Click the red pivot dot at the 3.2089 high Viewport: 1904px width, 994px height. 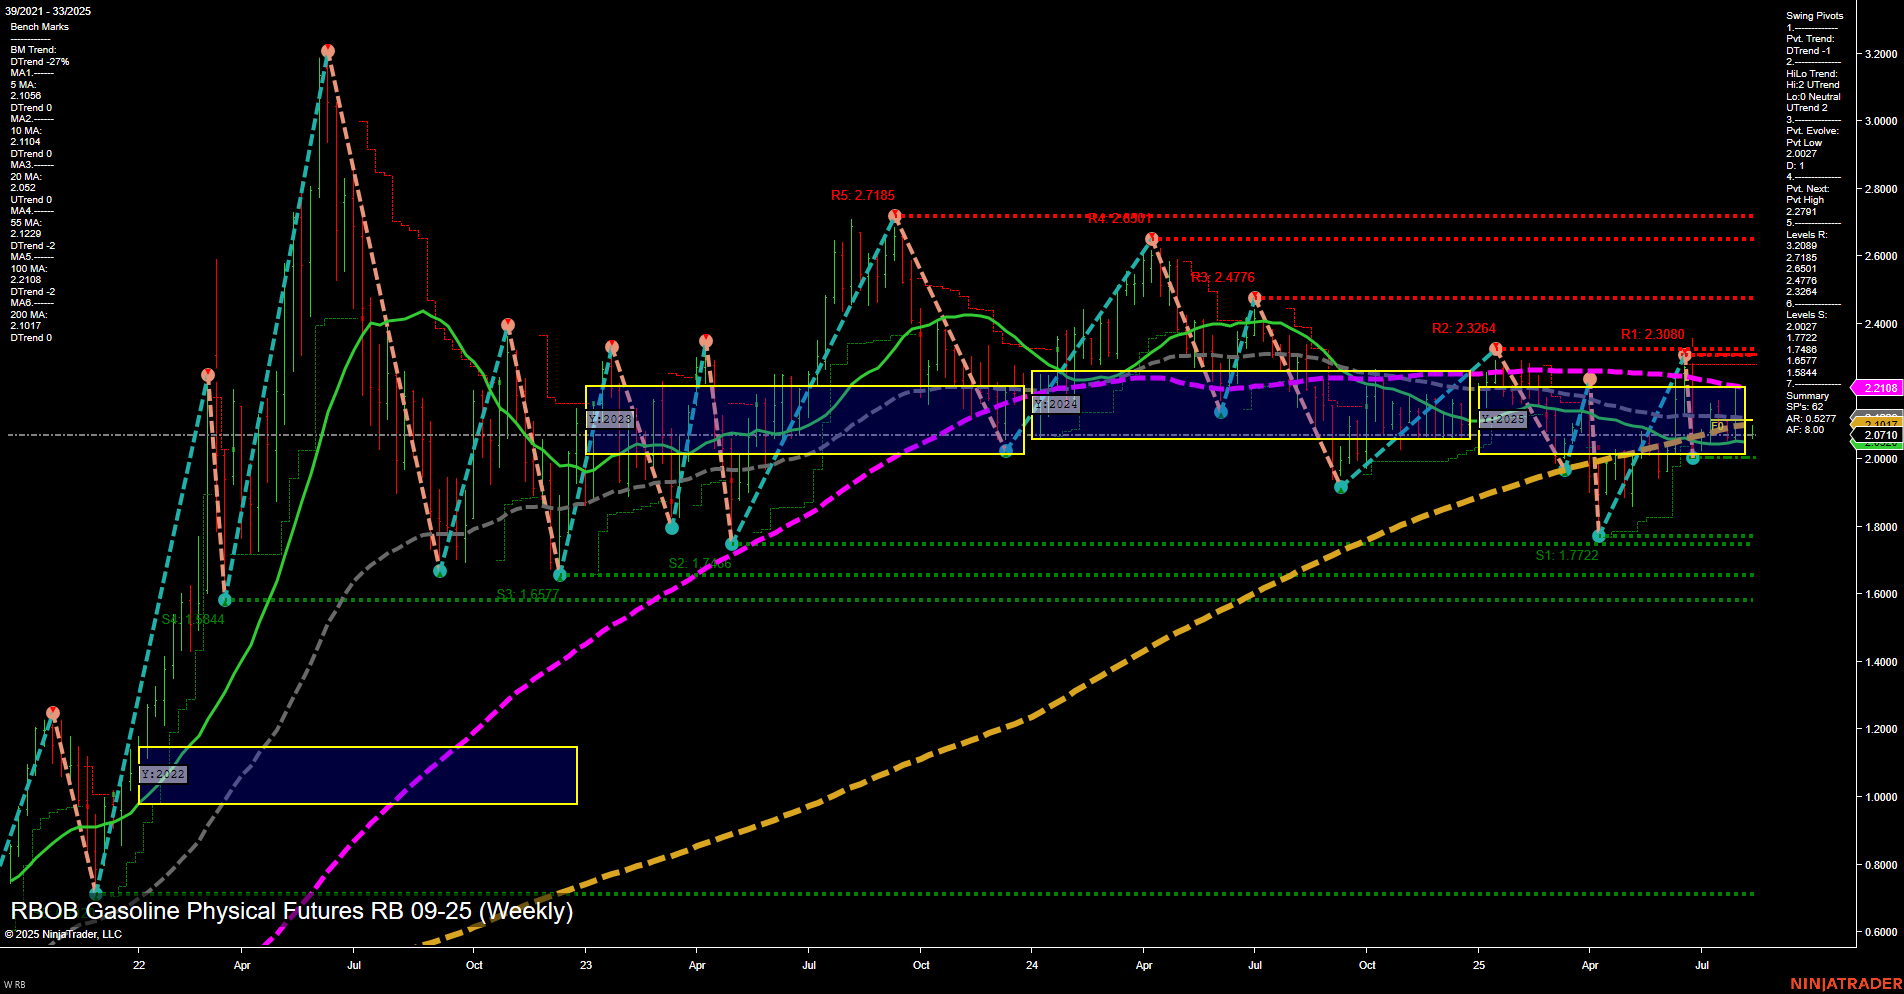[328, 48]
